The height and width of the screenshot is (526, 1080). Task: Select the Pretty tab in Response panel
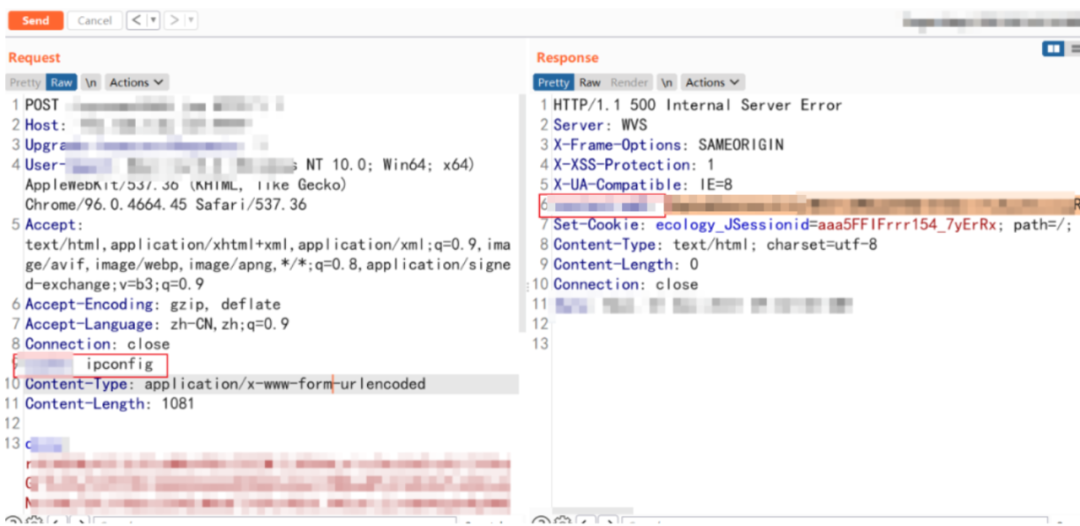pos(554,83)
